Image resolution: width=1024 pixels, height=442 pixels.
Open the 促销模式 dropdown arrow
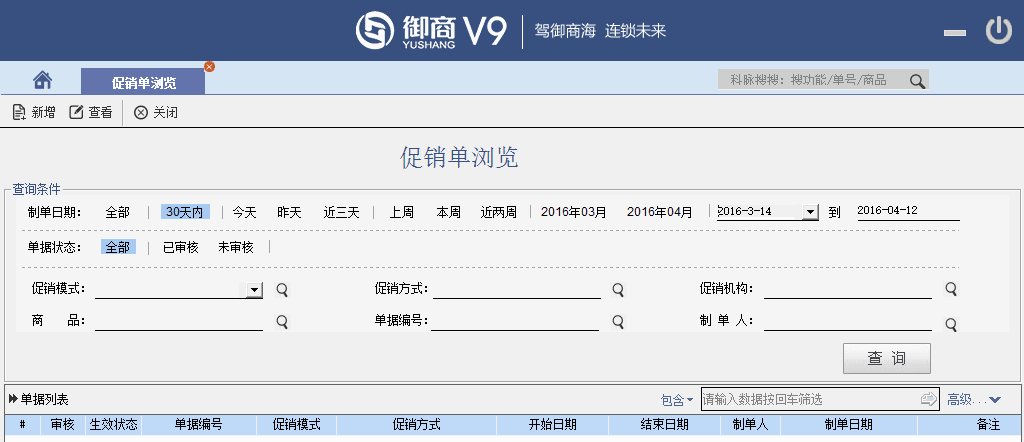[254, 290]
